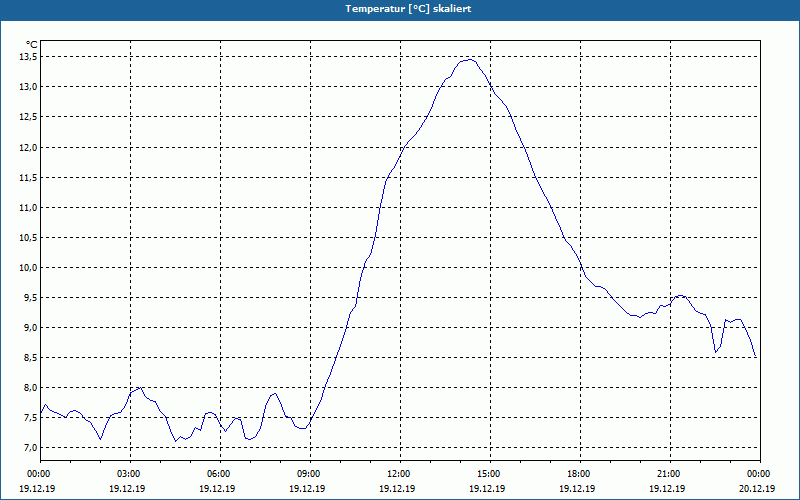Click the title 'Temperatur [°C] skaliert'
800x500 pixels.
[x=408, y=9]
